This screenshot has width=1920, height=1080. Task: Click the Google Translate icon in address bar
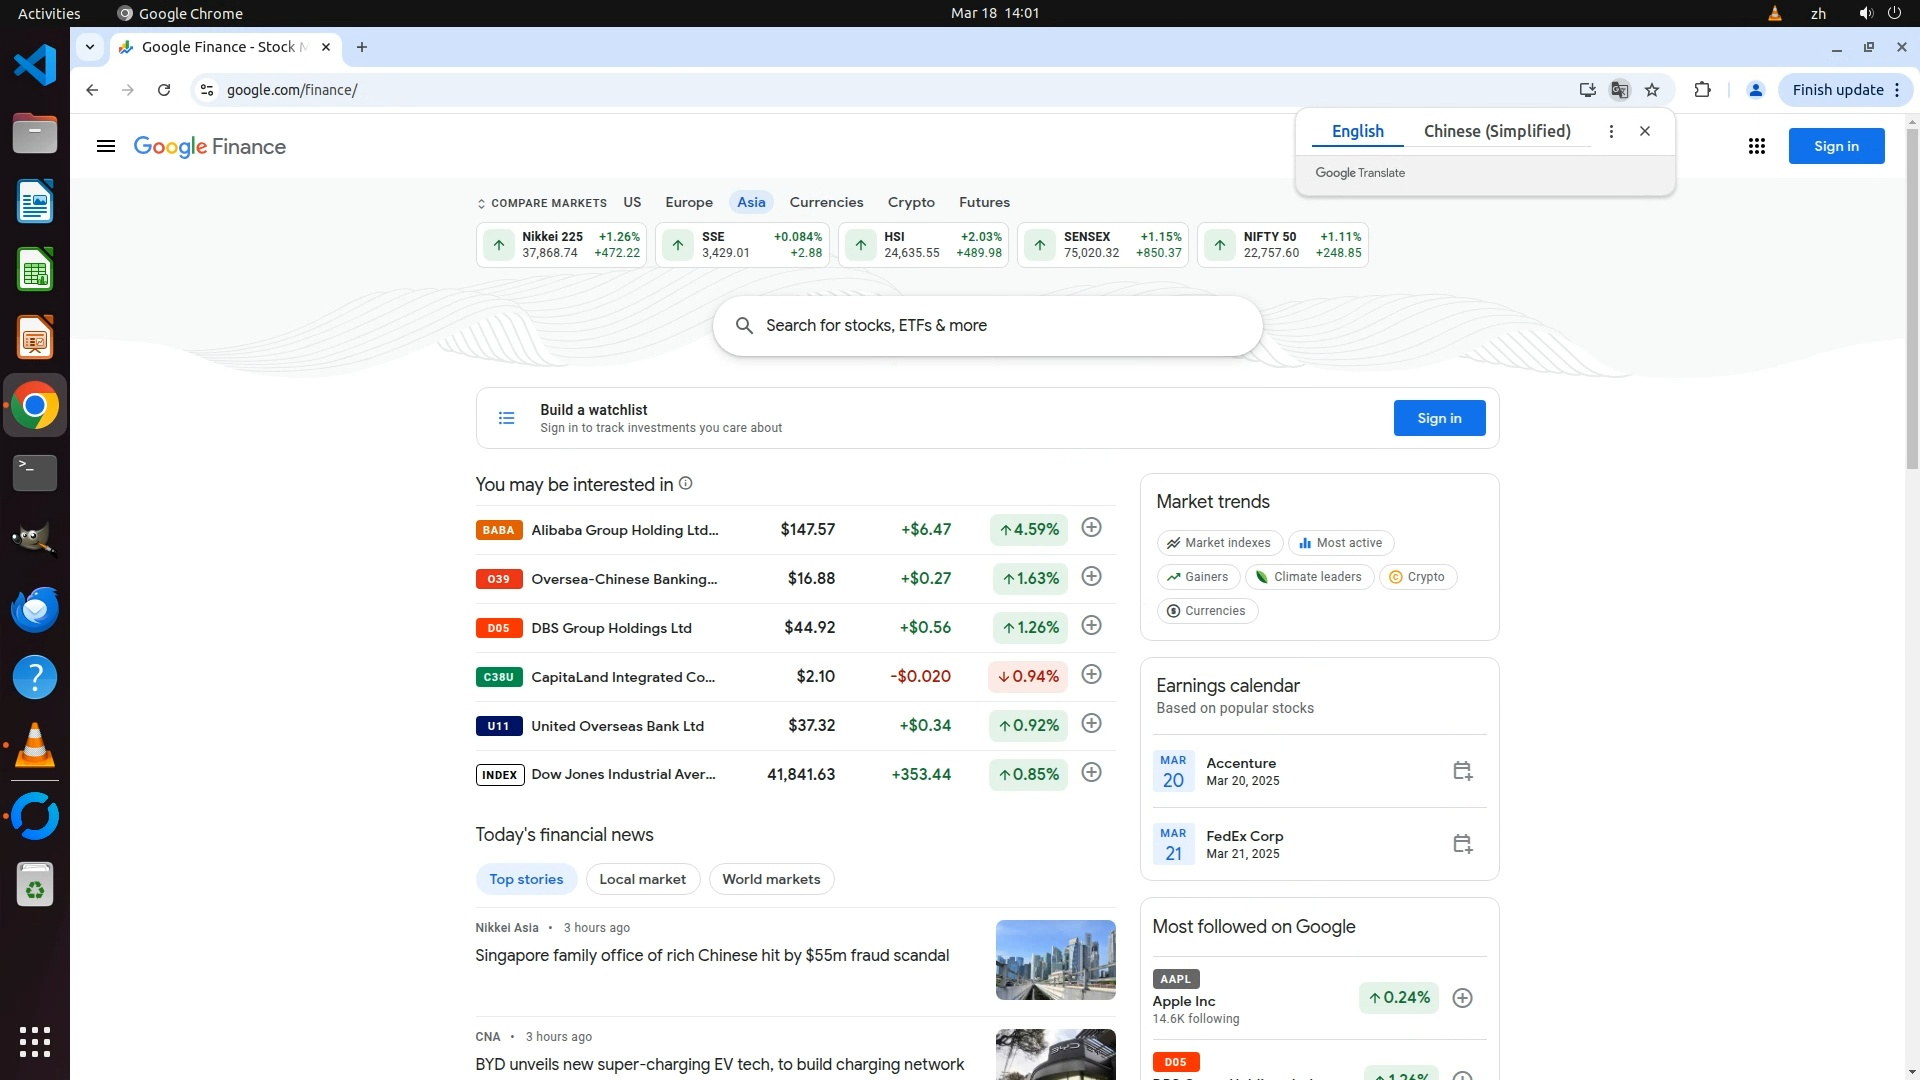click(x=1619, y=90)
